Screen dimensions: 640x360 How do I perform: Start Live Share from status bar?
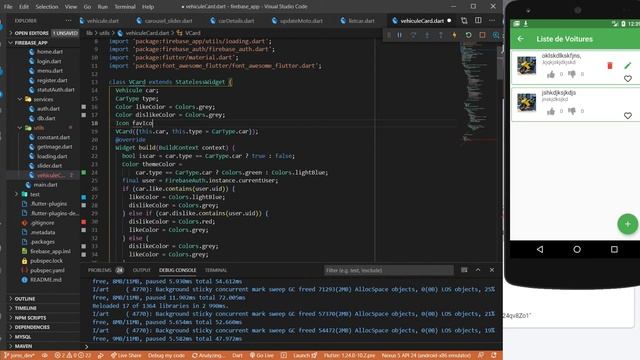(x=126, y=356)
